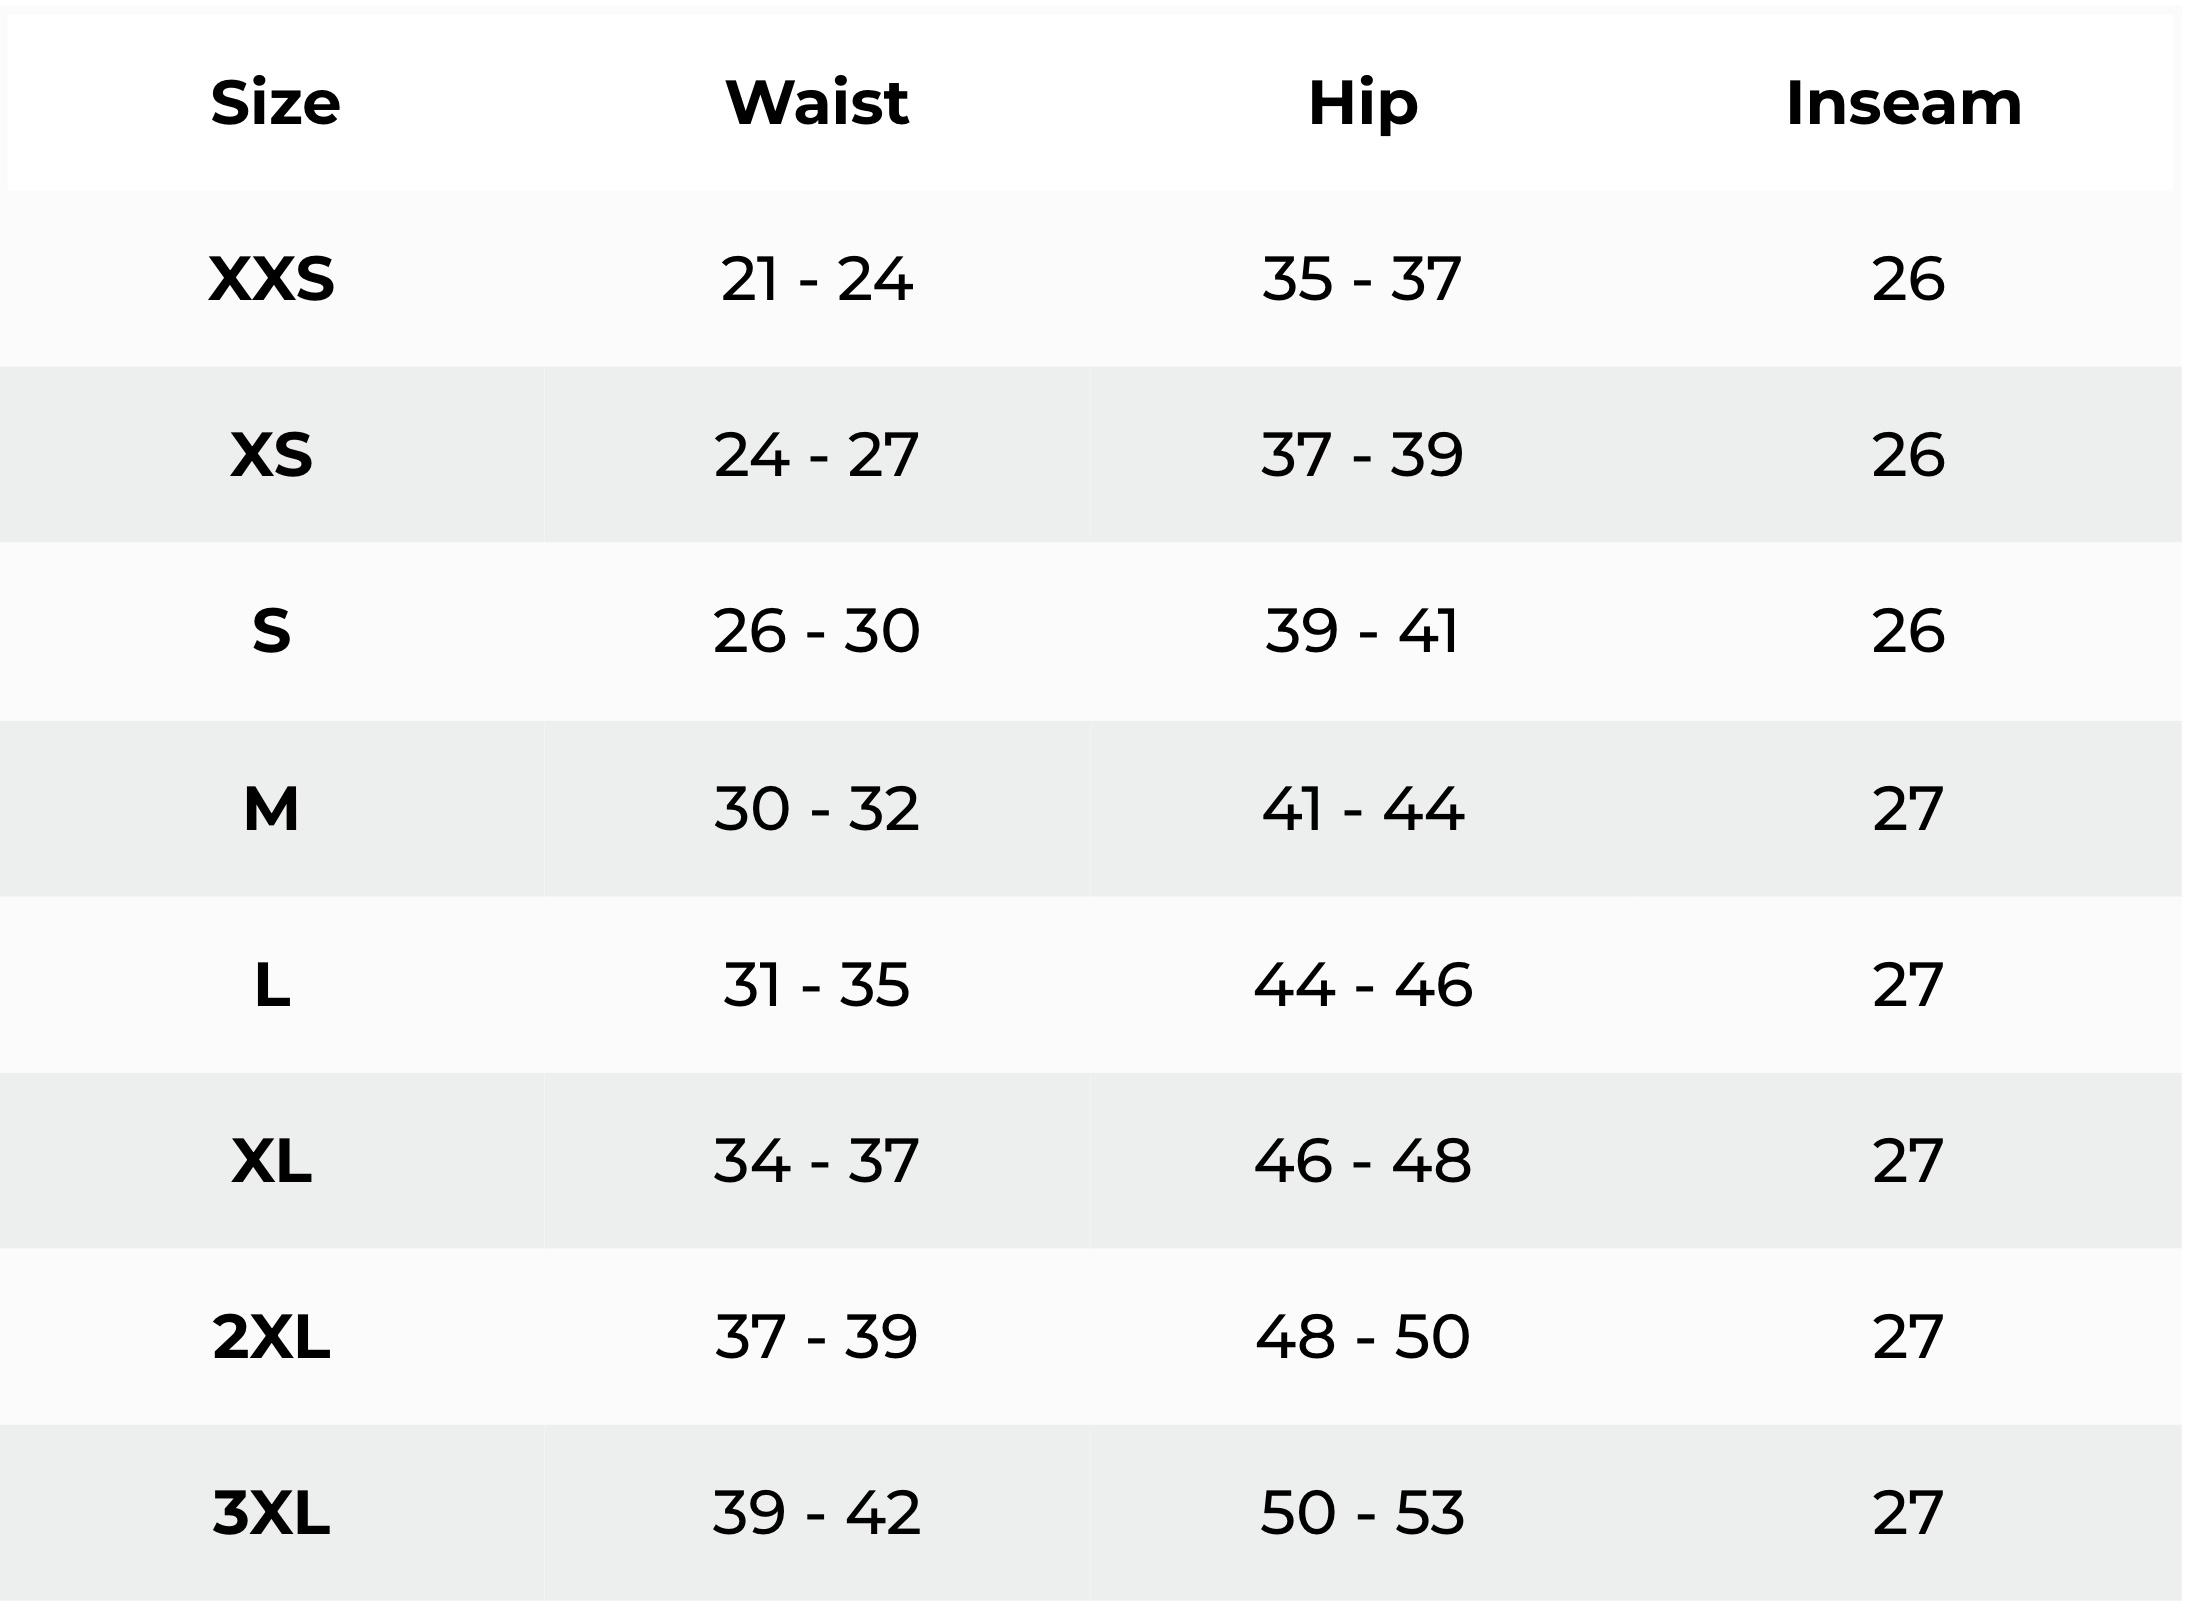The width and height of the screenshot is (2186, 1608).
Task: Select the XS size row label
Action: click(271, 455)
